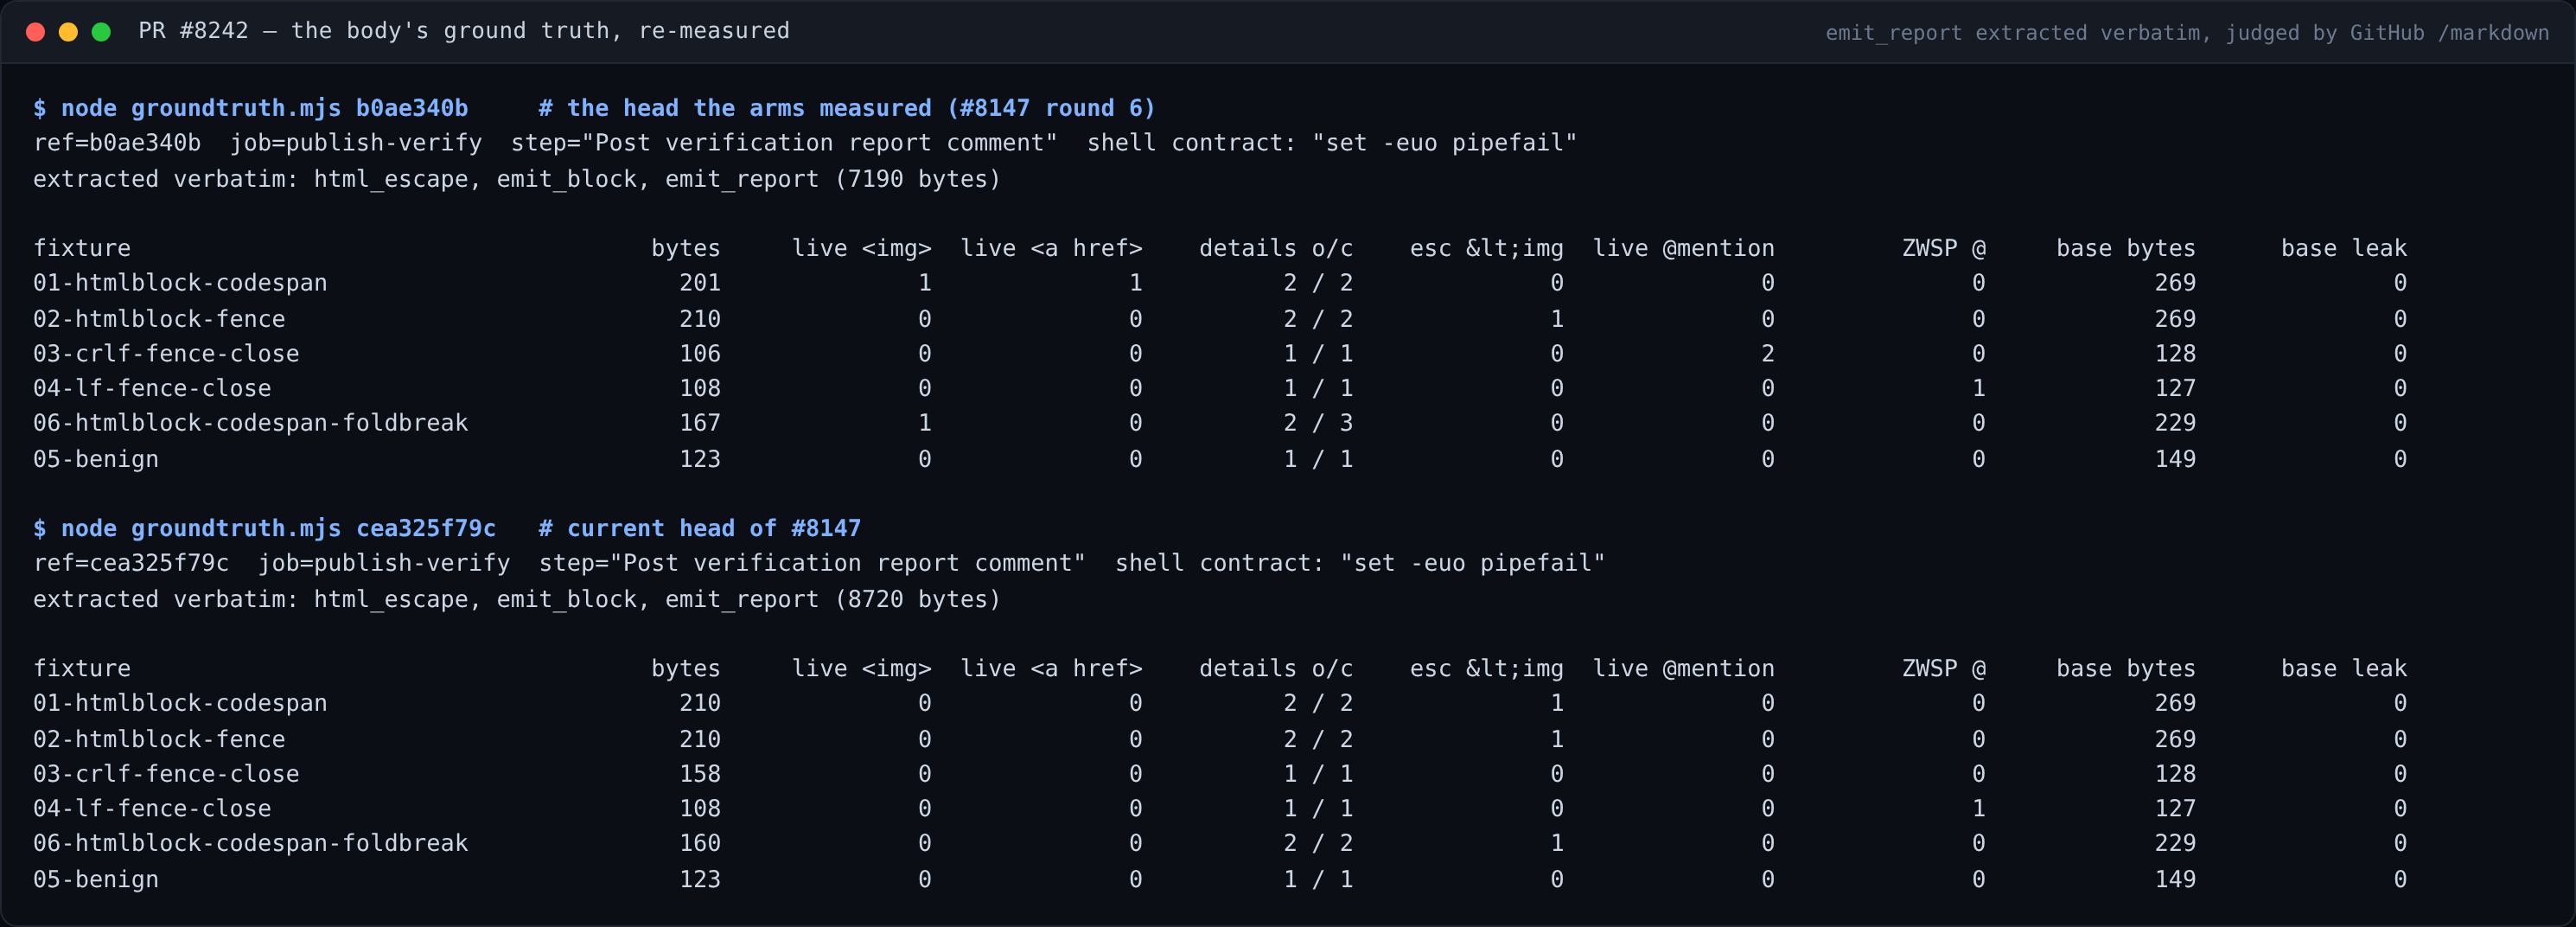2576x927 pixels.
Task: Click the green maximize window button
Action: coord(101,32)
